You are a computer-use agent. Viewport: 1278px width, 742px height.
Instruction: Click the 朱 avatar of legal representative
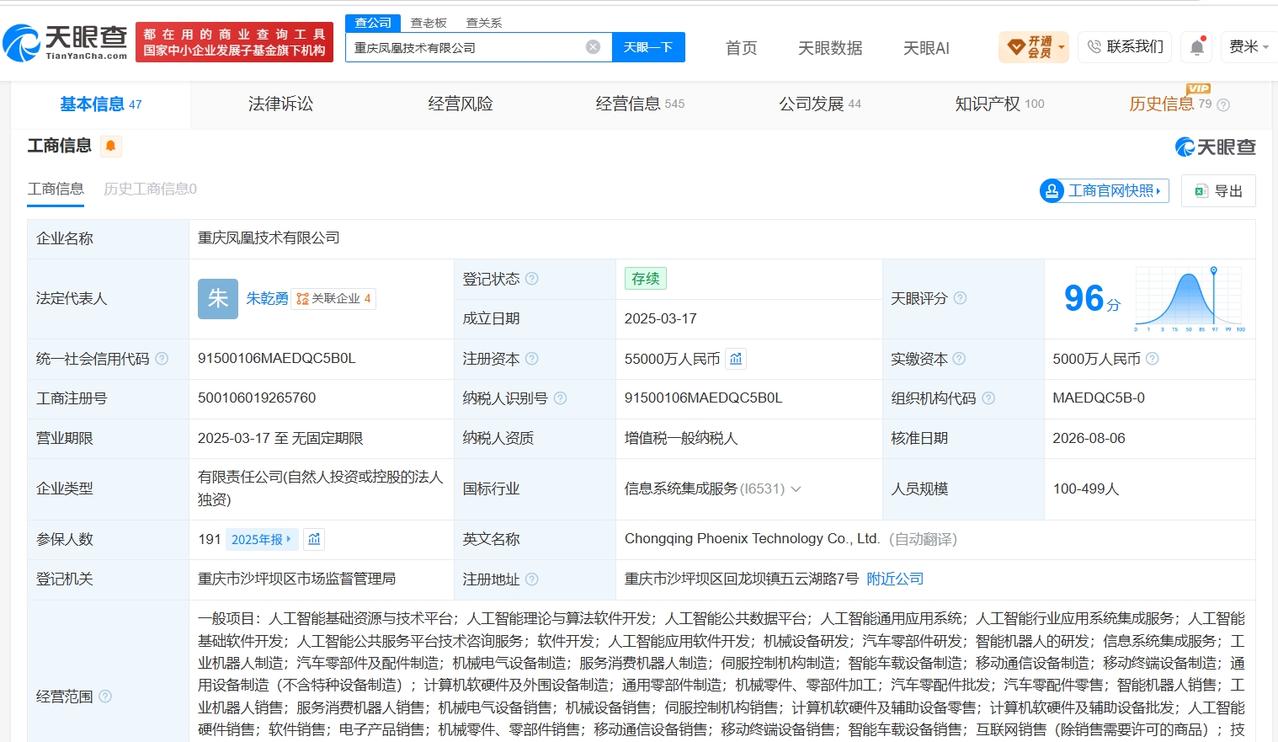pyautogui.click(x=218, y=298)
